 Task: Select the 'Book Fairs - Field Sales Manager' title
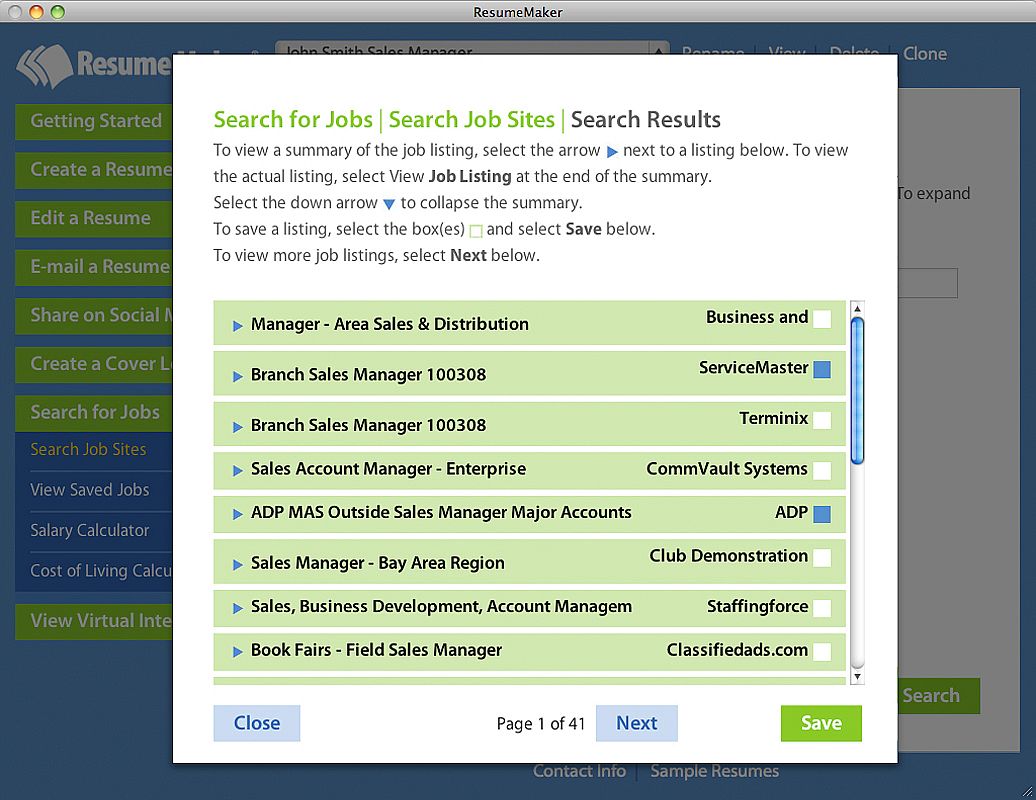click(377, 651)
